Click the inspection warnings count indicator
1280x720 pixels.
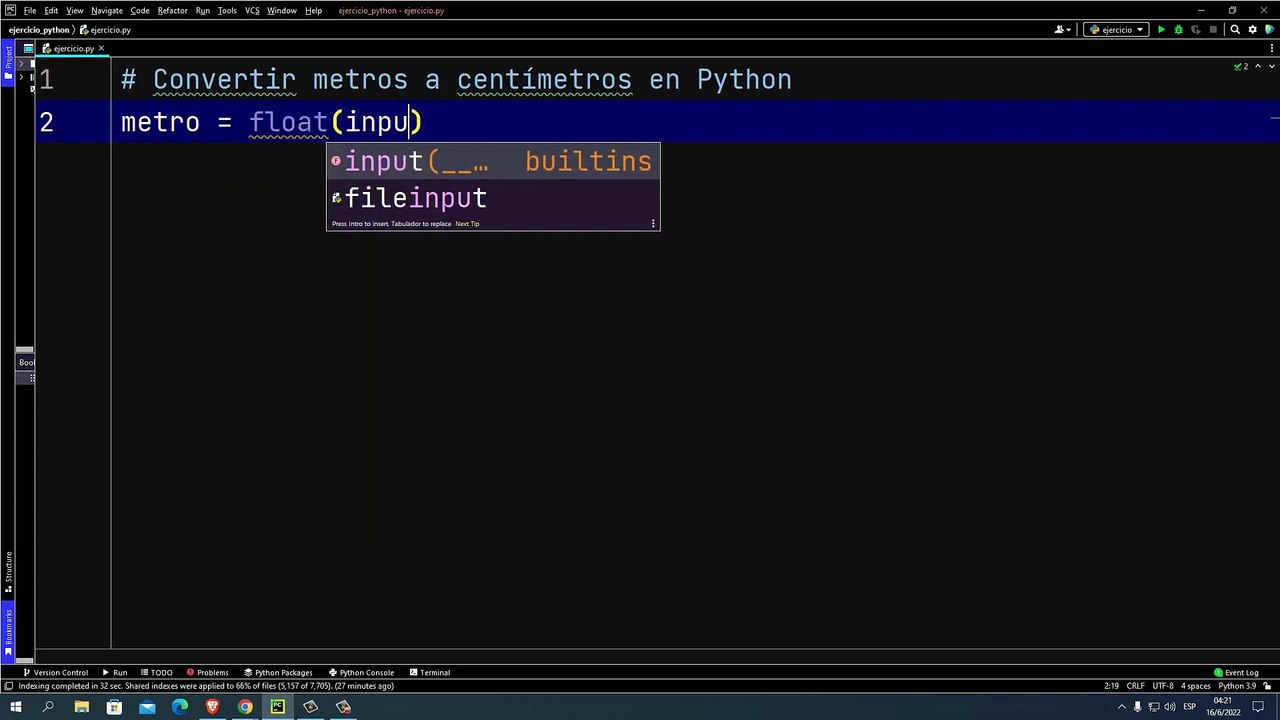pyautogui.click(x=1241, y=66)
